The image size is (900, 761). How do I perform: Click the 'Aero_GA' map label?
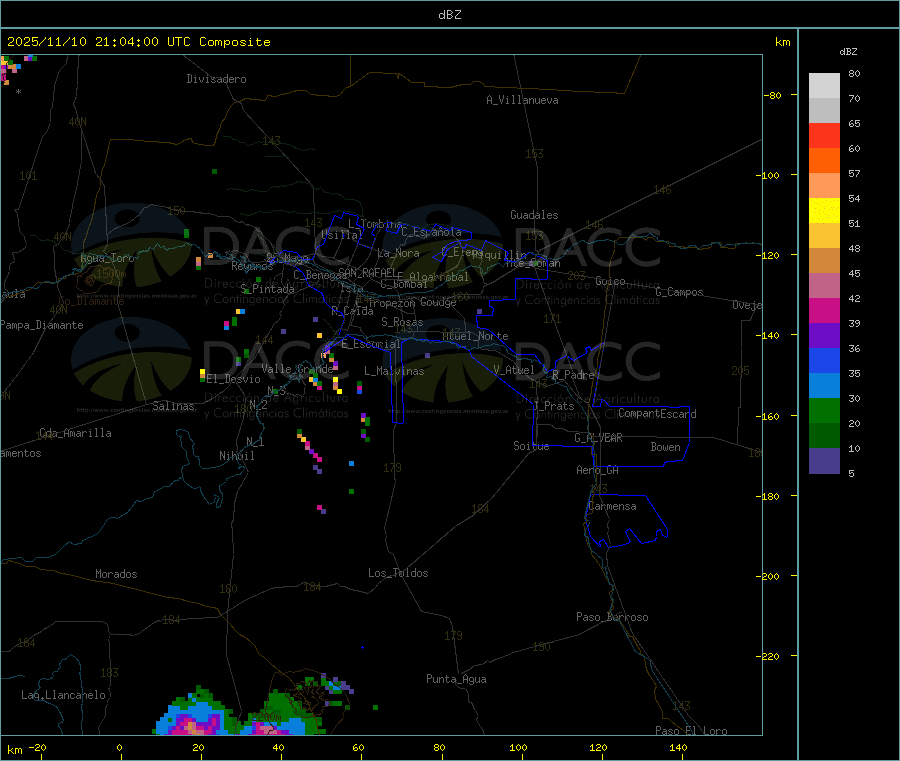click(x=598, y=470)
